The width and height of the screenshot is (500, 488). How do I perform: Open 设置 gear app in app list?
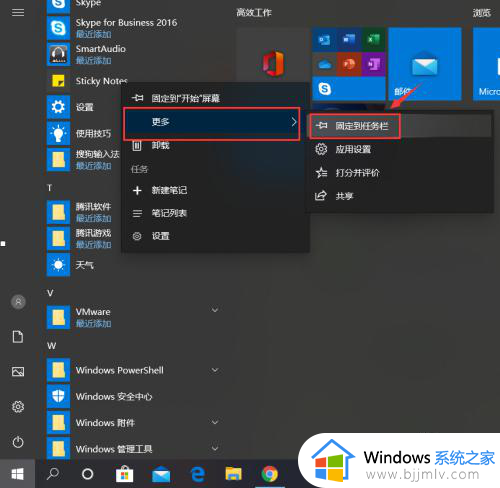point(58,107)
